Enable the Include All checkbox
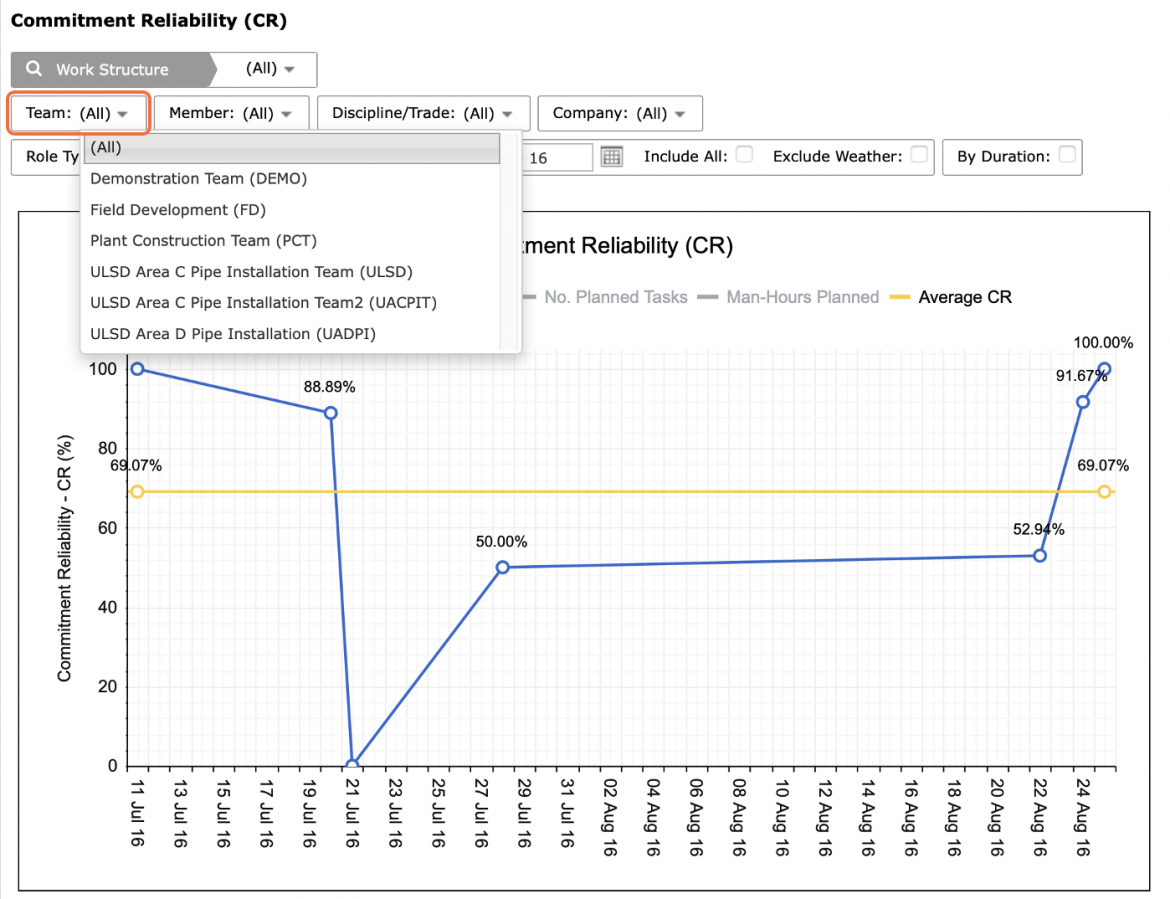 [744, 154]
